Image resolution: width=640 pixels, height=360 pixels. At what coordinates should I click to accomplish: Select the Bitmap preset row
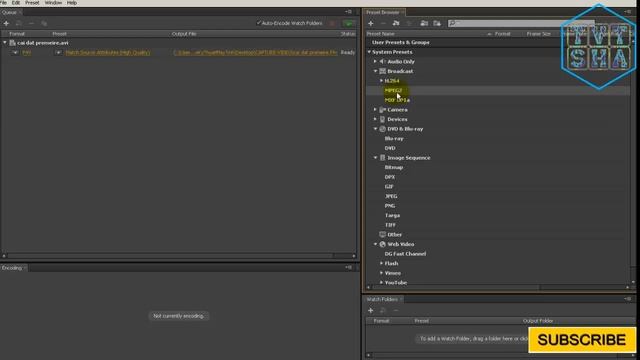498,167
